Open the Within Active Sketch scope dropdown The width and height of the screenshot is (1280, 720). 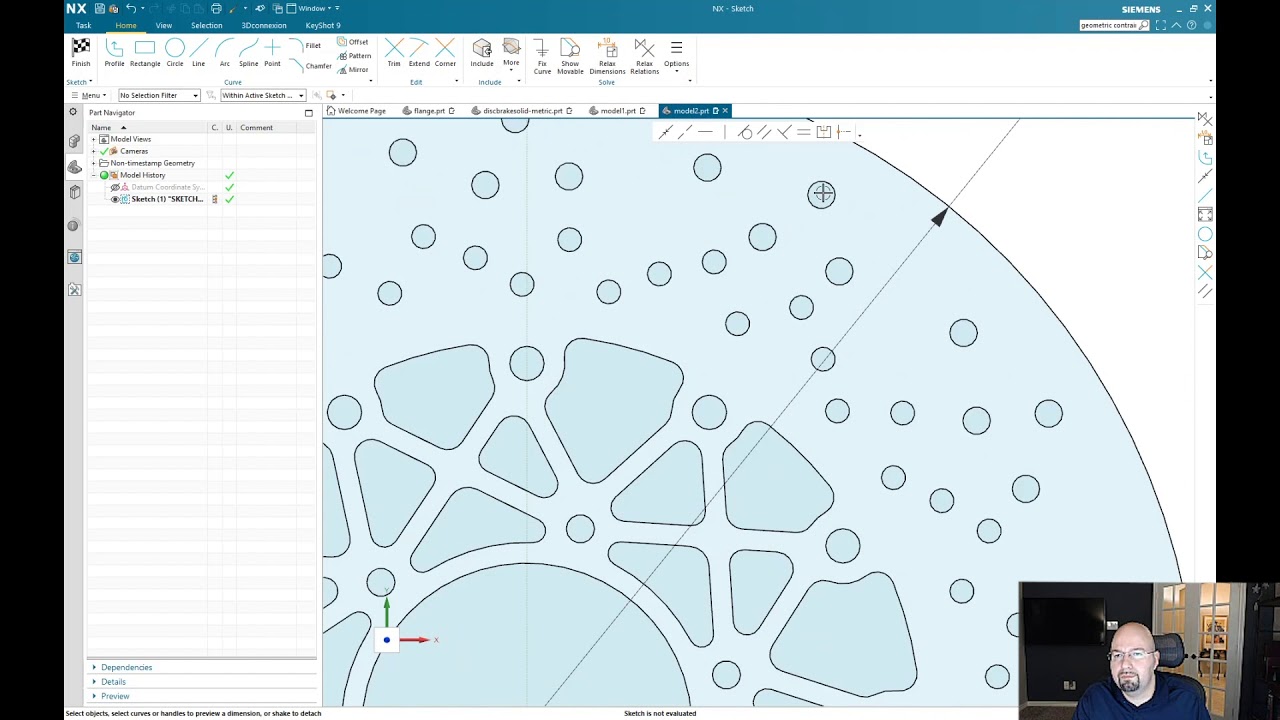(x=263, y=95)
